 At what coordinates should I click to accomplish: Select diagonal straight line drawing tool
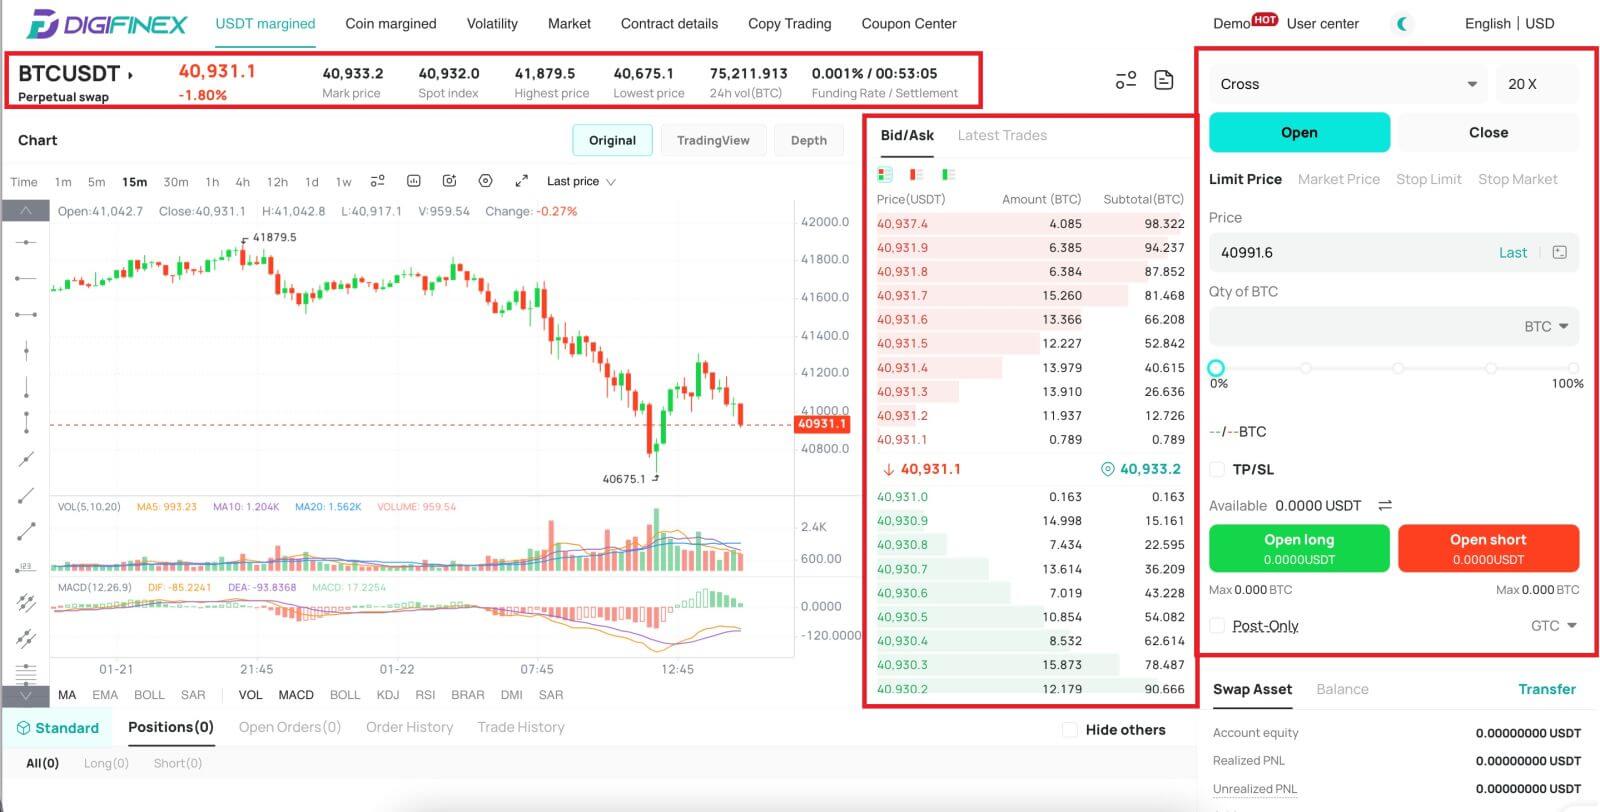coord(26,459)
